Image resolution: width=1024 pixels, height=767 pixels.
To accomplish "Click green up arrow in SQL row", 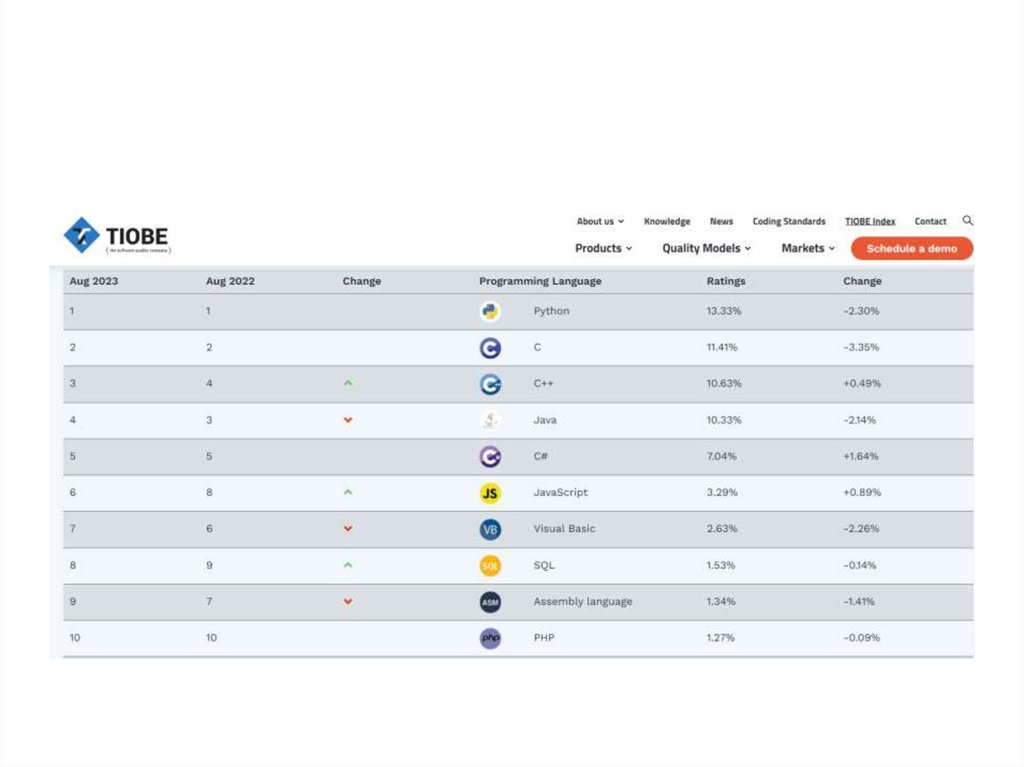I will point(348,564).
